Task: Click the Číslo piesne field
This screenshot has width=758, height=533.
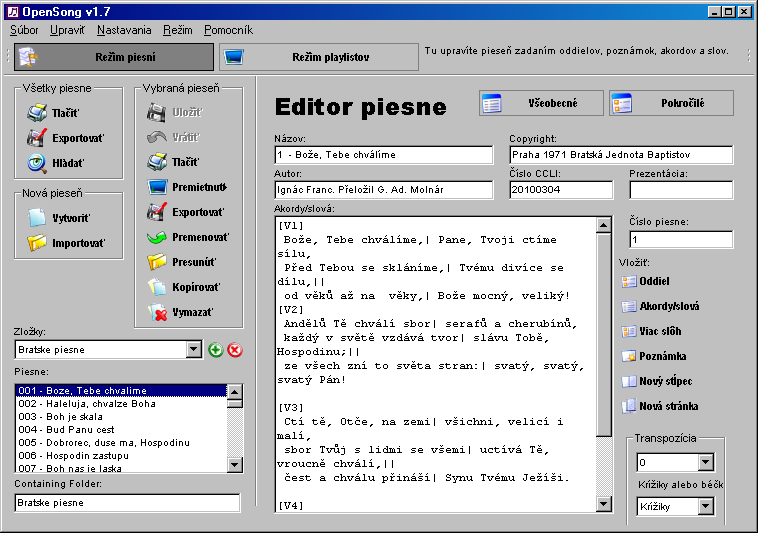Action: 681,240
